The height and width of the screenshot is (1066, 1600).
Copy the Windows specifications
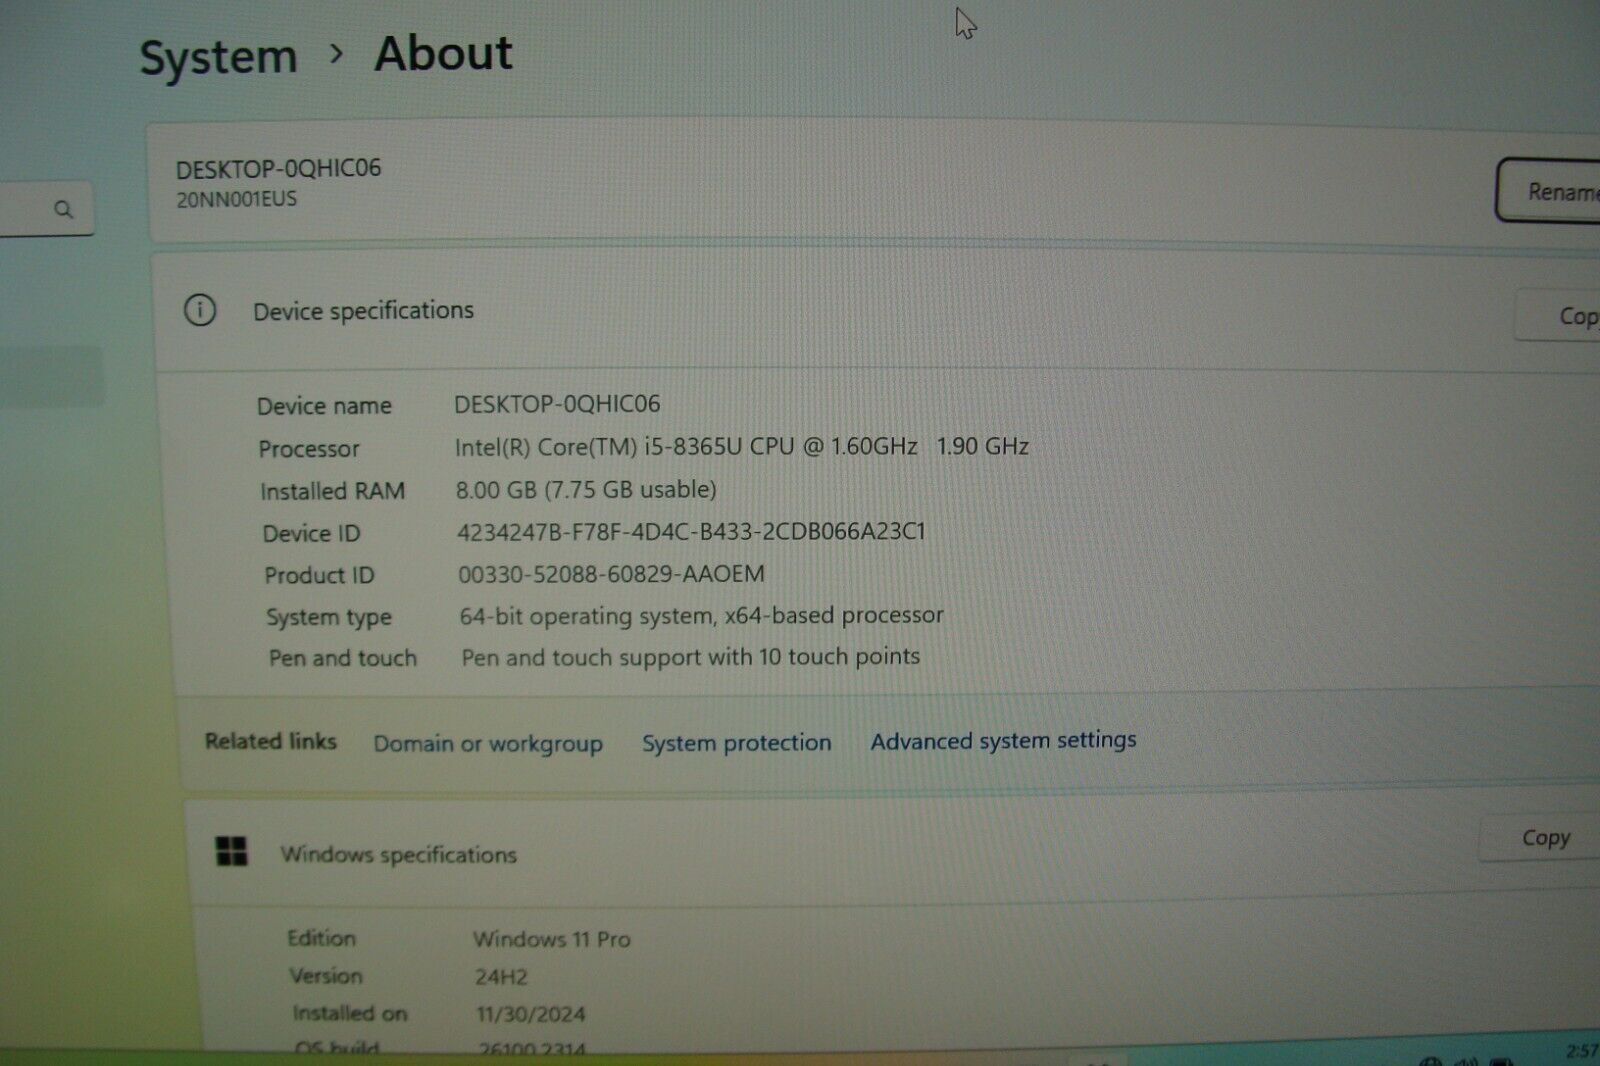1540,838
